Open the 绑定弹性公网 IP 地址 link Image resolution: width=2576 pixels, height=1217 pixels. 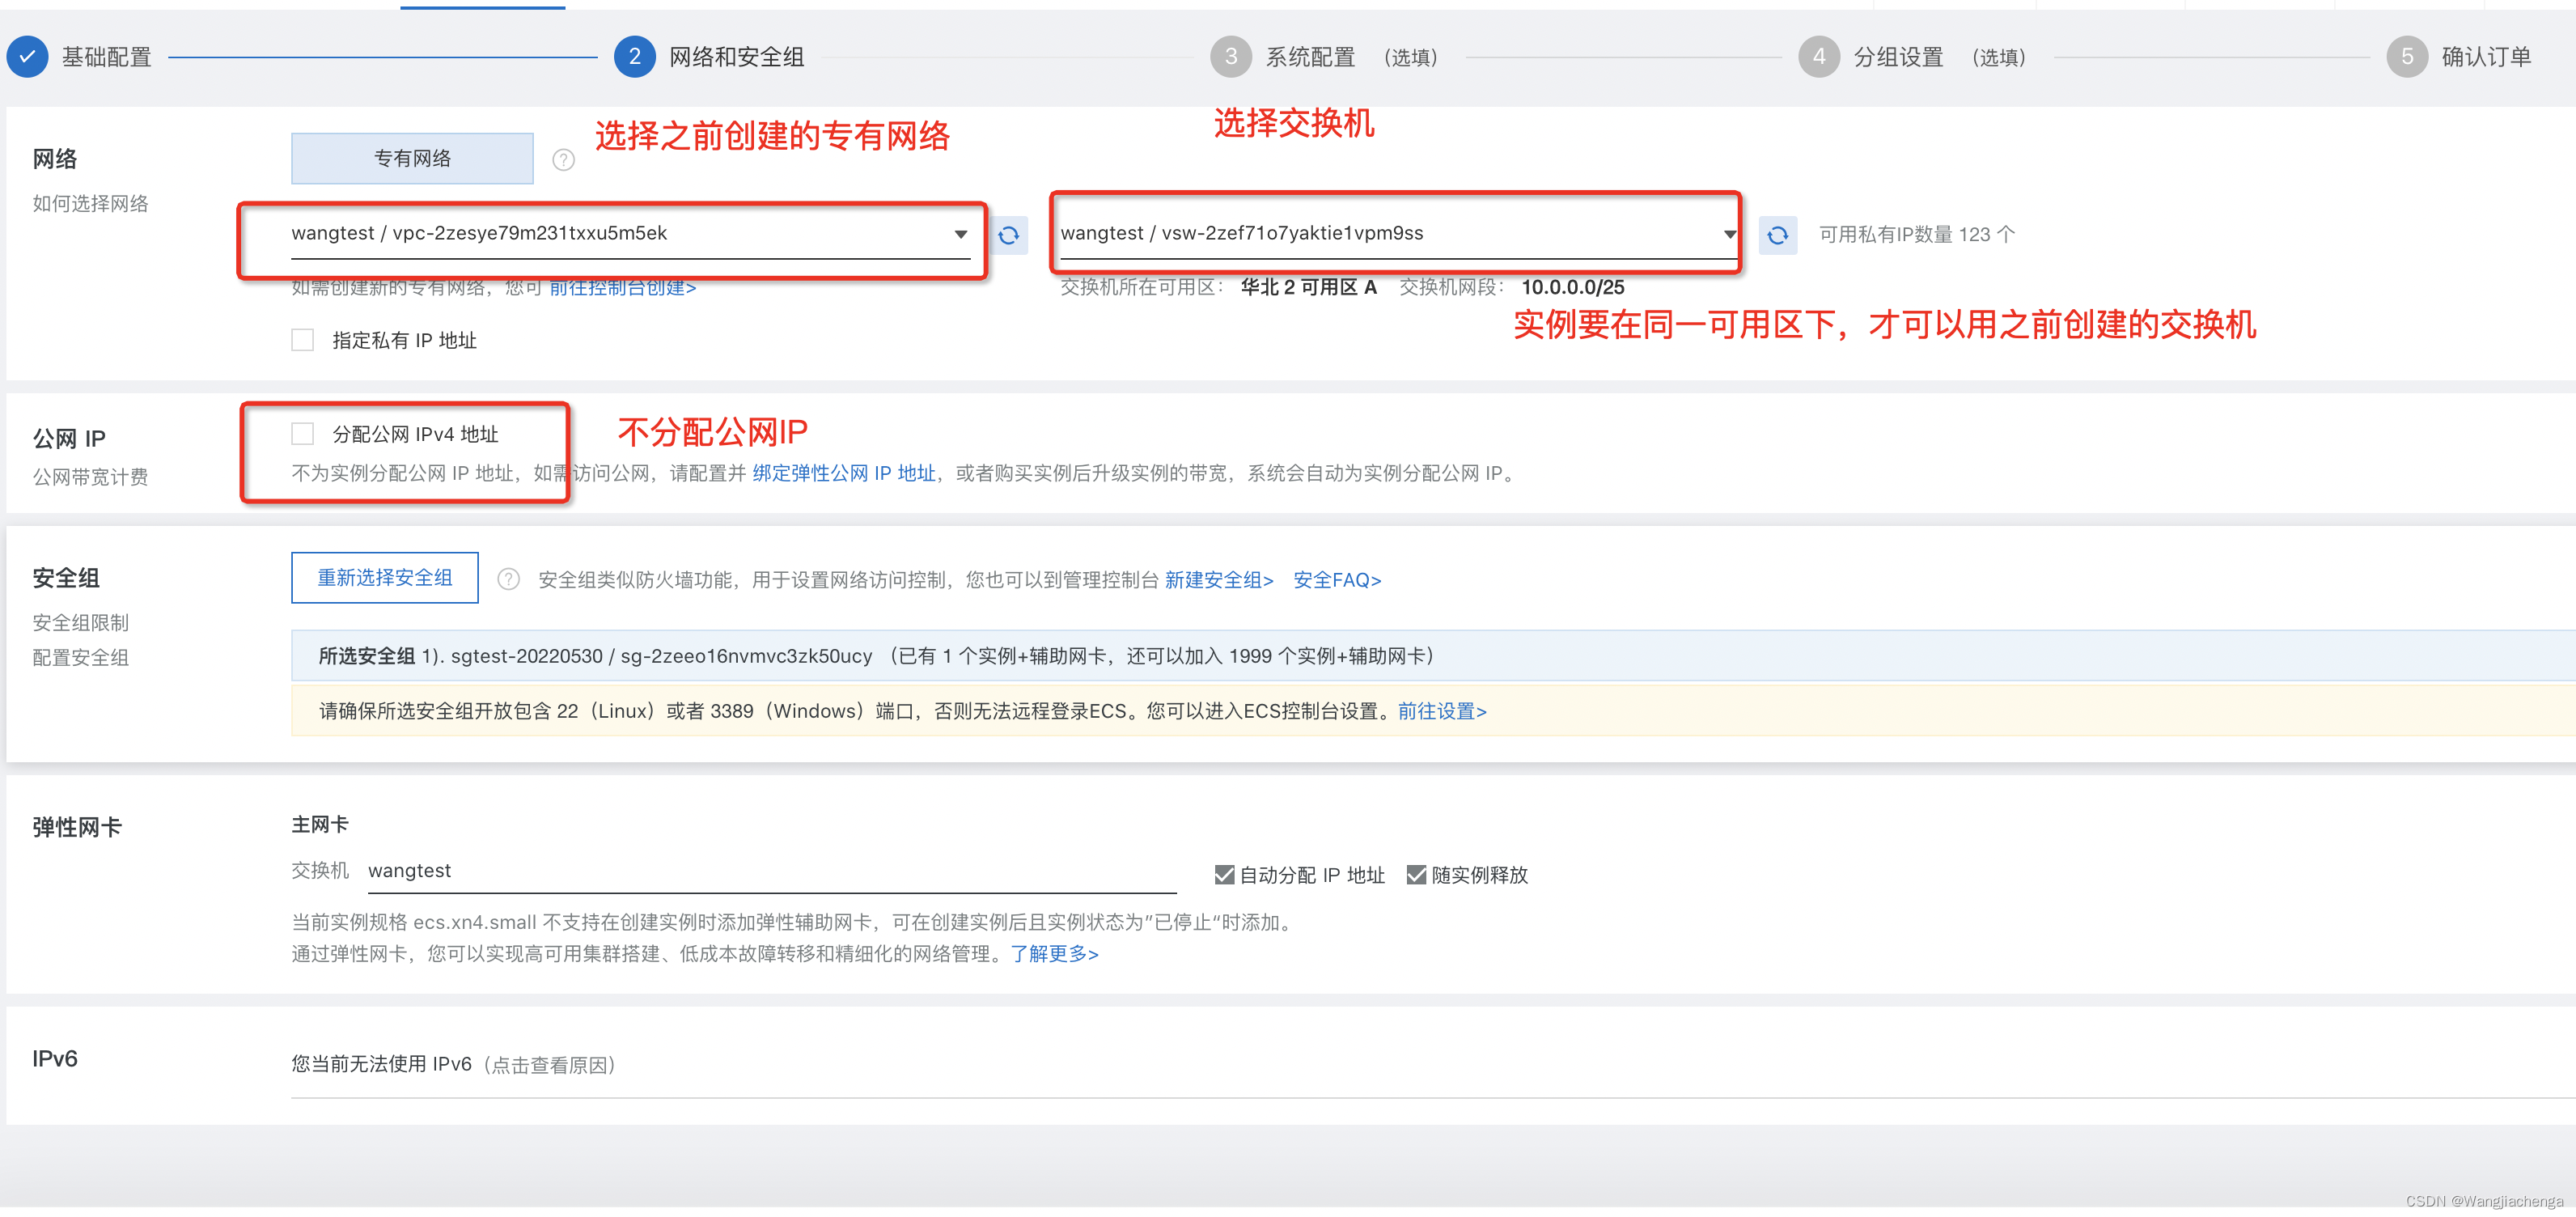point(844,473)
